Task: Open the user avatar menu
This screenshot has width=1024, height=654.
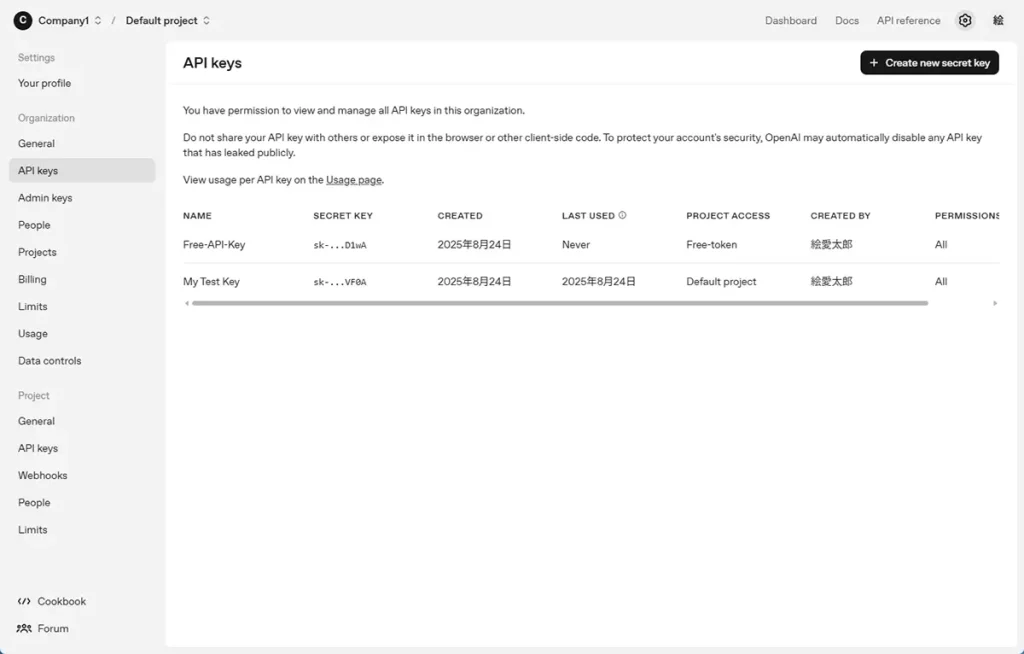Action: click(998, 21)
